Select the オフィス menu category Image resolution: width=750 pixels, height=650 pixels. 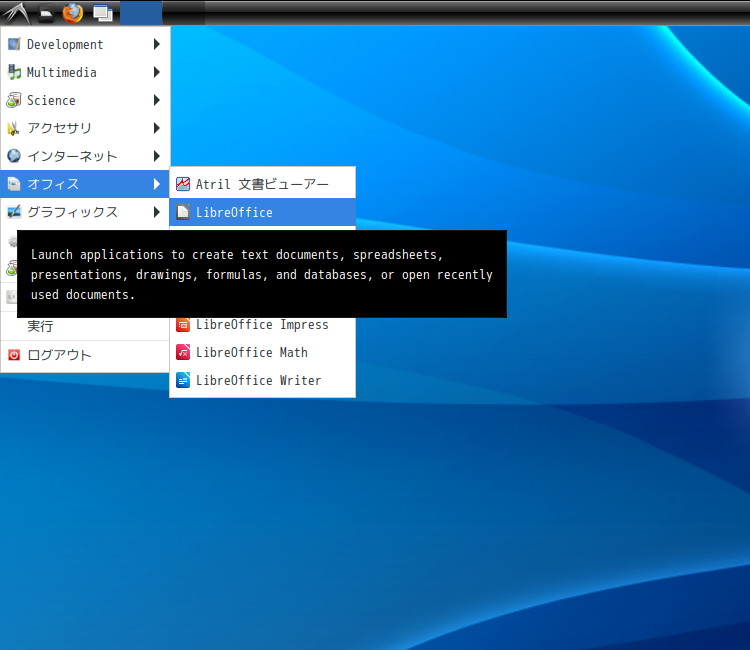tap(85, 184)
